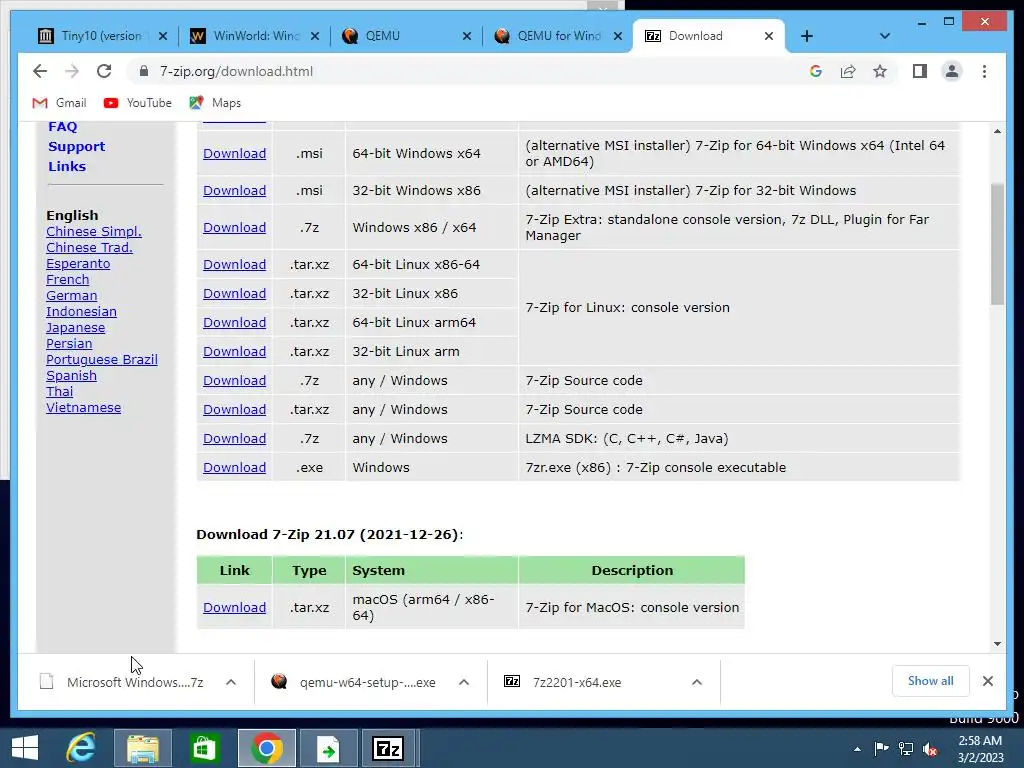Open the taskbar clock showing 2:58 AM
Screen dimensions: 1024x768
(x=980, y=749)
